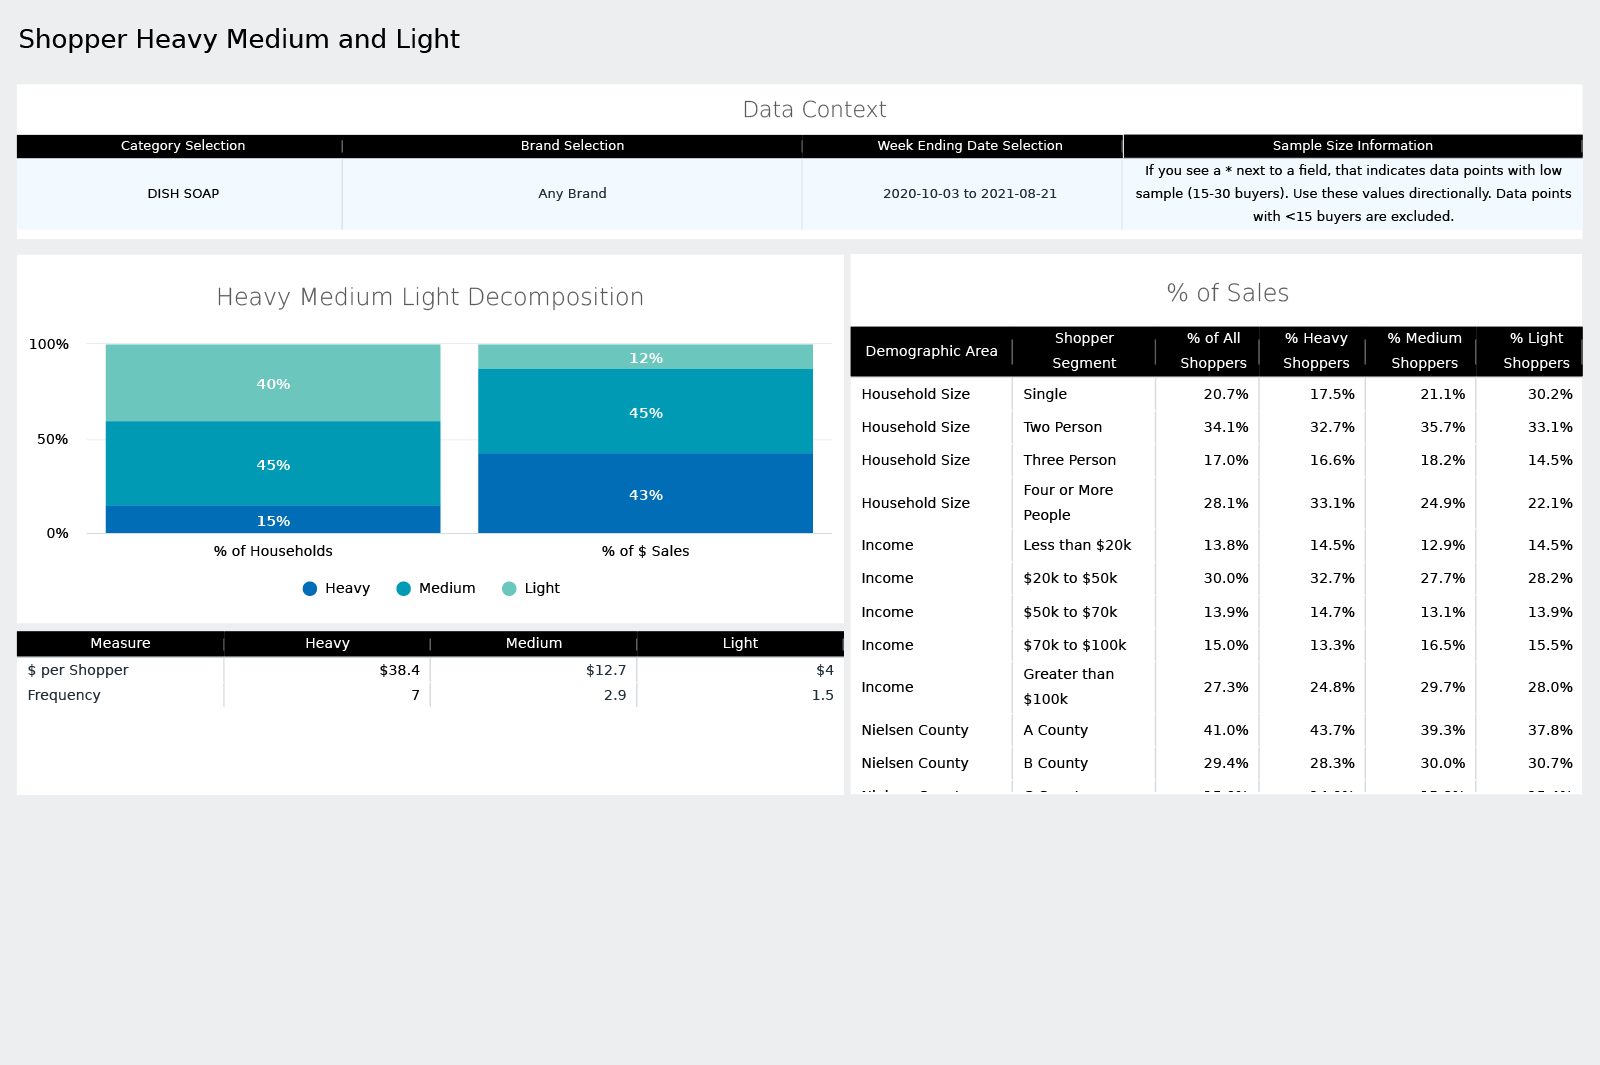Click the % Heavy Shoppers column header
This screenshot has width=1600, height=1065.
1315,351
